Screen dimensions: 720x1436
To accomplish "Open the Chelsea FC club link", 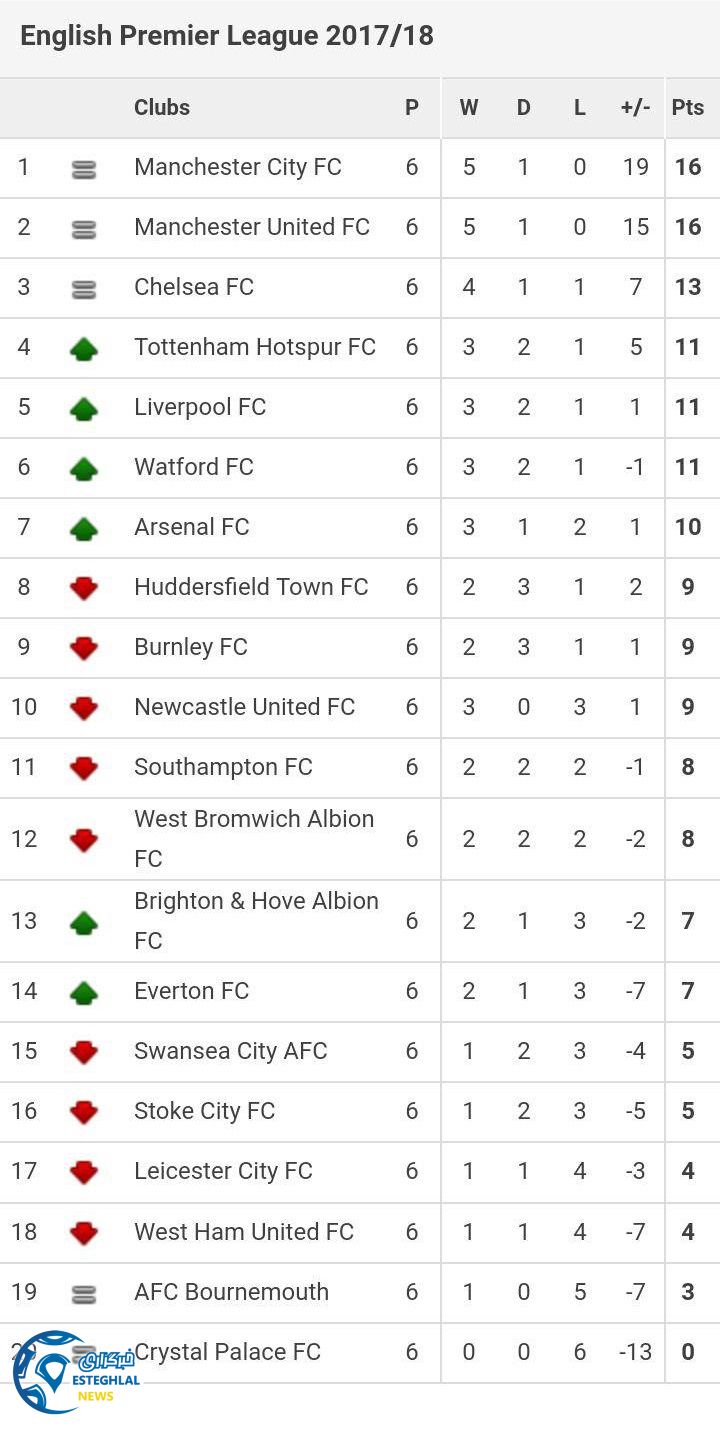I will (x=194, y=287).
